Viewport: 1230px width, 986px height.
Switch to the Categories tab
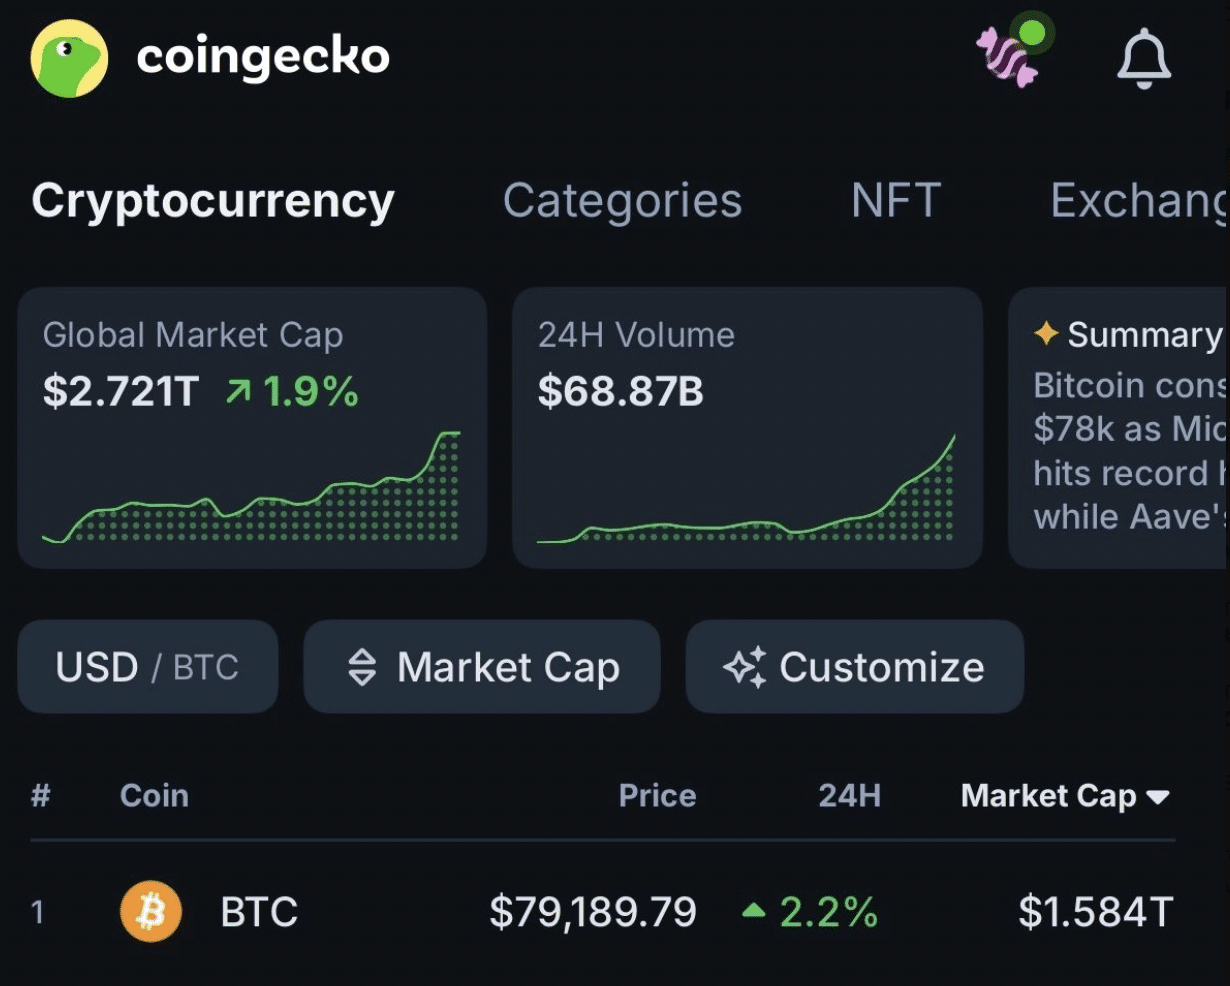pos(621,200)
